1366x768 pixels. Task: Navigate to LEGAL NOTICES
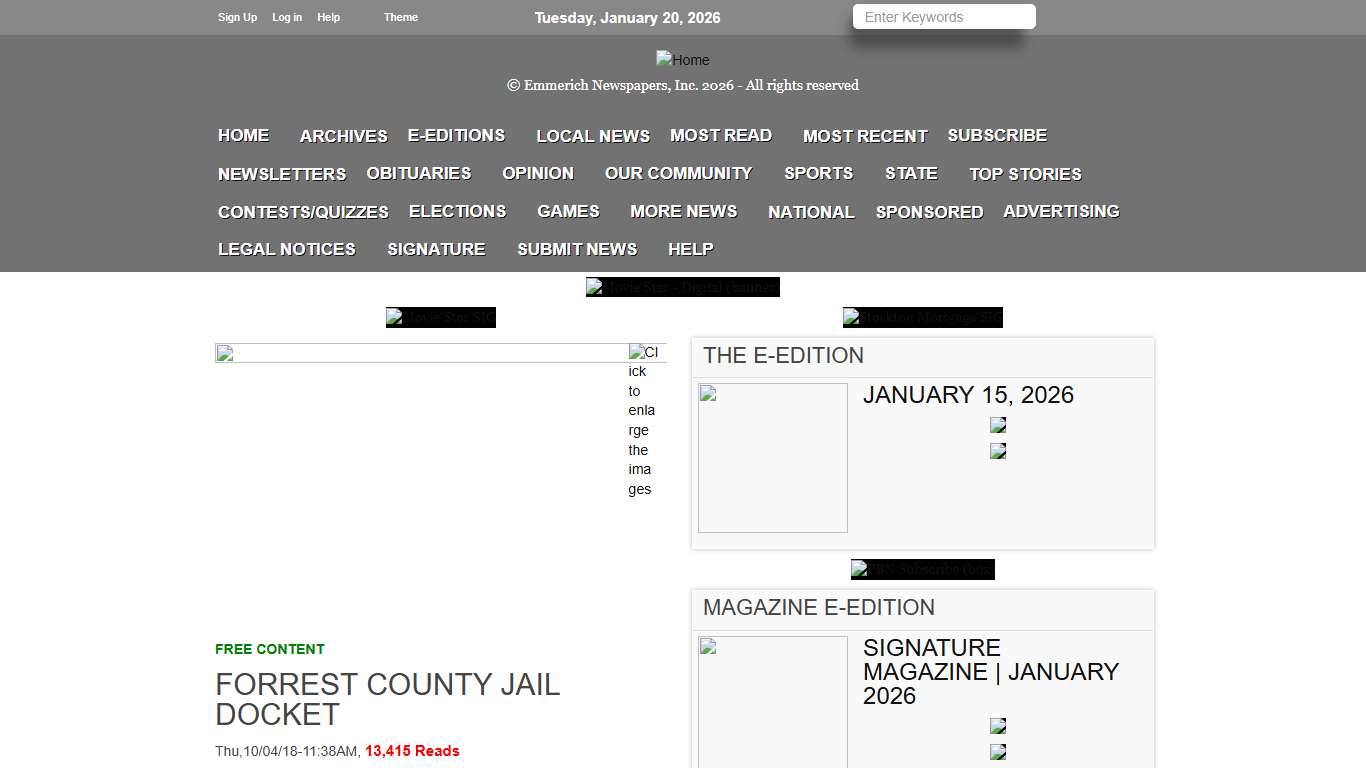pyautogui.click(x=286, y=249)
